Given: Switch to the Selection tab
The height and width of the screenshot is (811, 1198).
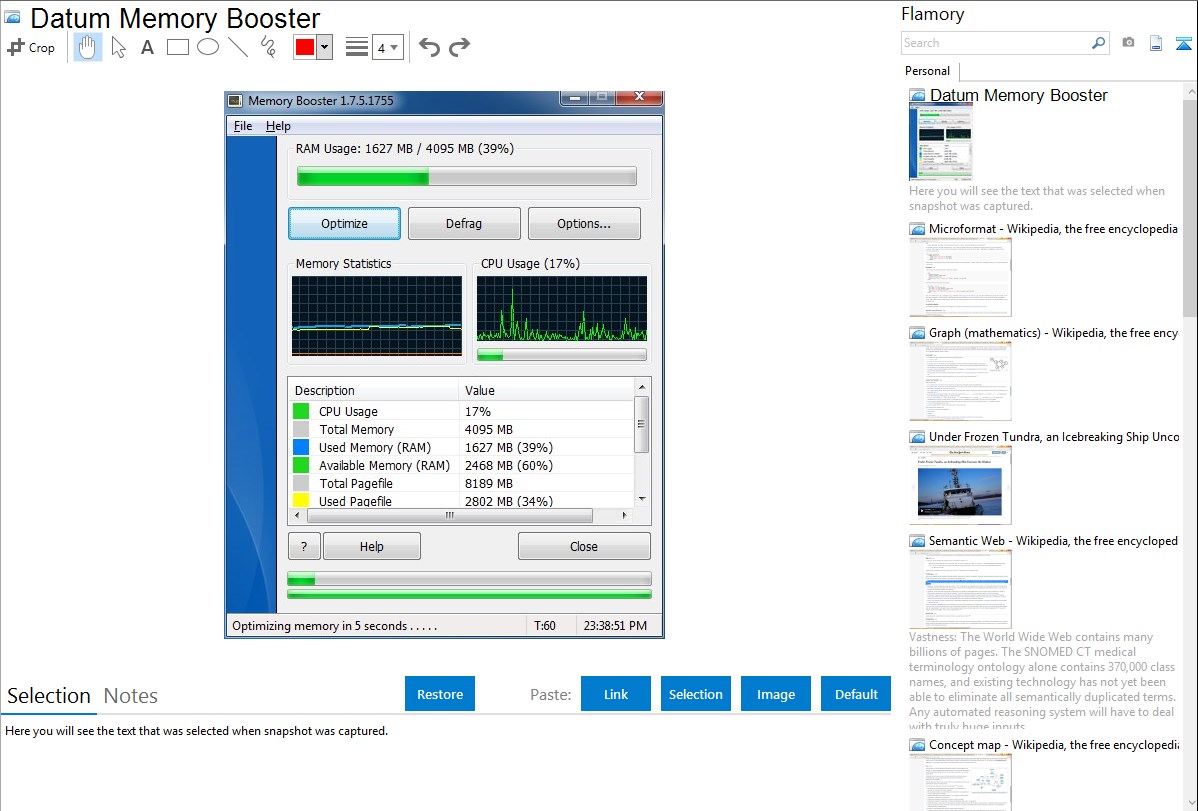Looking at the screenshot, I should [x=49, y=696].
